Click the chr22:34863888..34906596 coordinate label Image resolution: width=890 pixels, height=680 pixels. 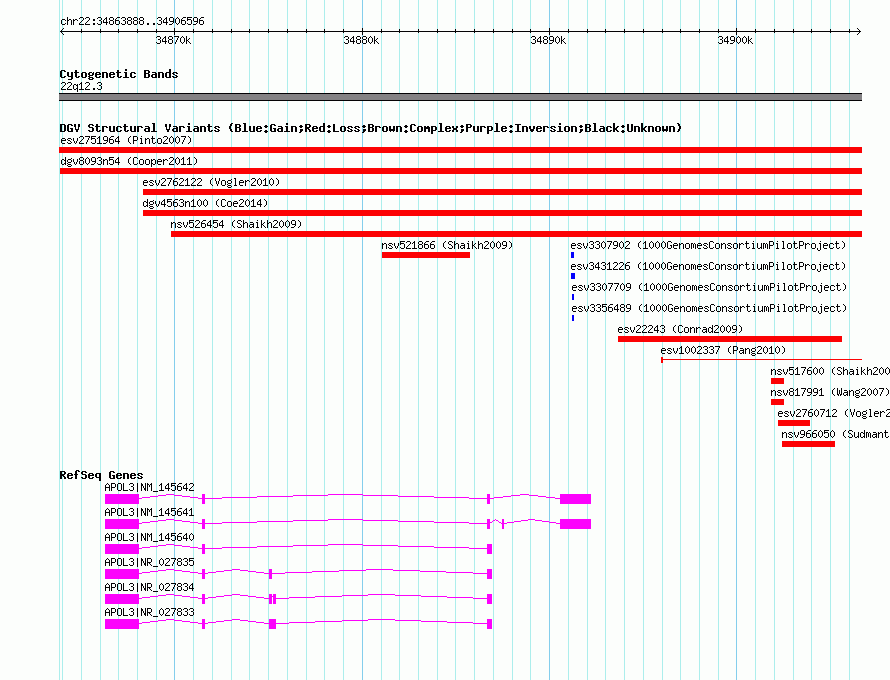tap(132, 21)
